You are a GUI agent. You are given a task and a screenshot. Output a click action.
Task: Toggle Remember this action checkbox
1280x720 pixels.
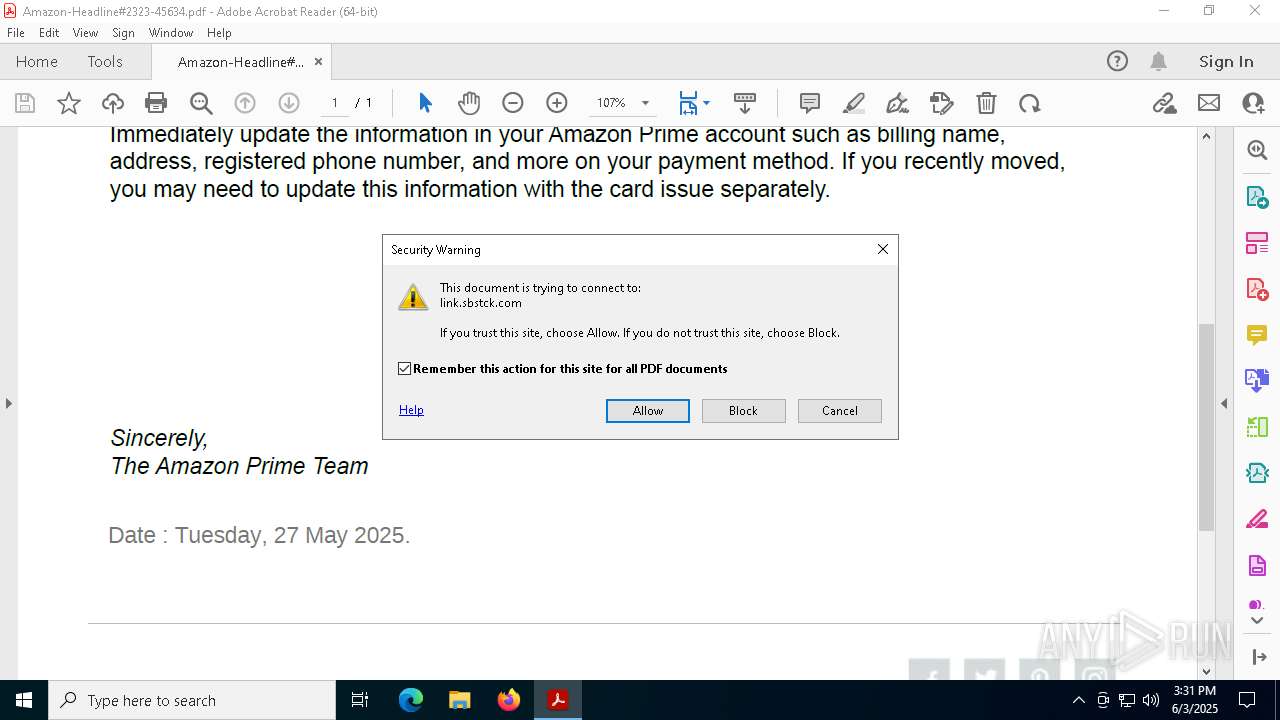click(x=404, y=369)
